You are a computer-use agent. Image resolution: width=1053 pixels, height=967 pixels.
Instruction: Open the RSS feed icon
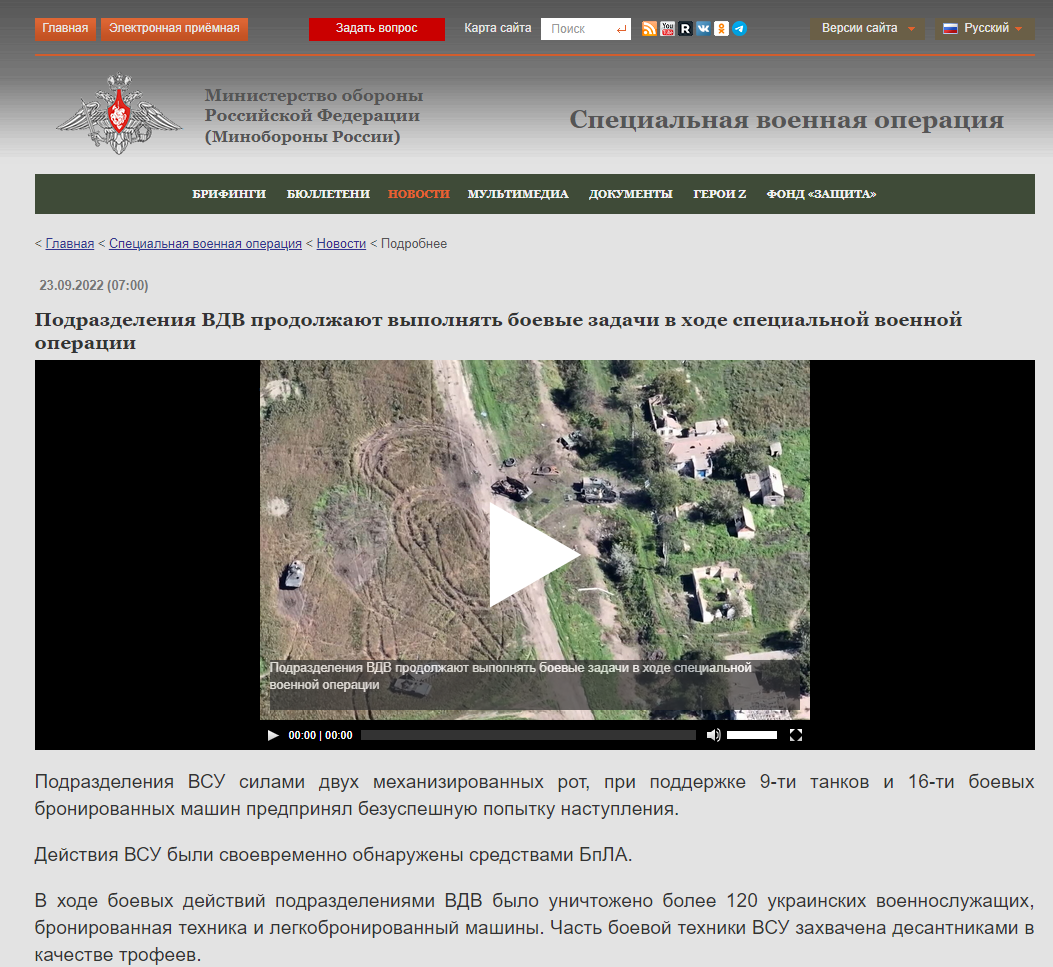[649, 29]
